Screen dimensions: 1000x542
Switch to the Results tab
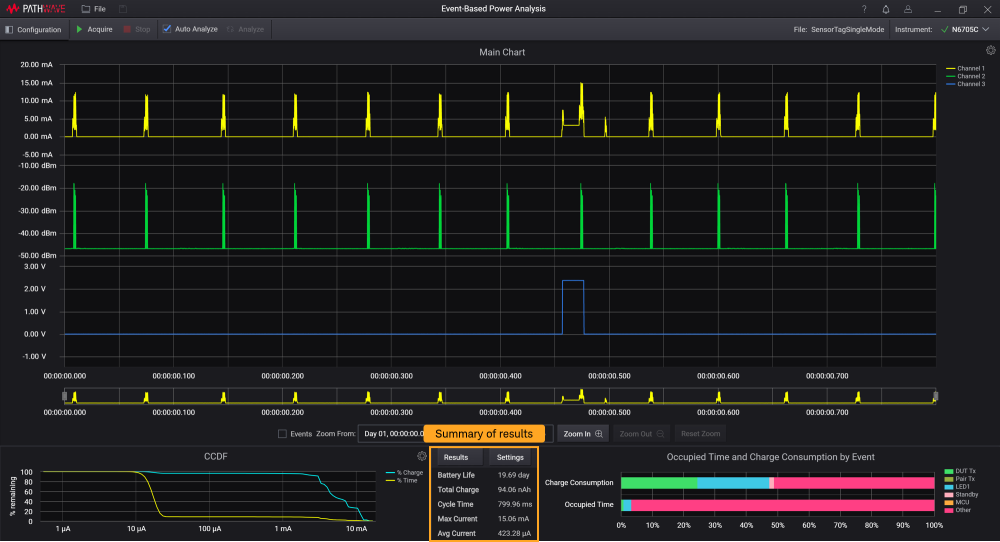point(456,457)
